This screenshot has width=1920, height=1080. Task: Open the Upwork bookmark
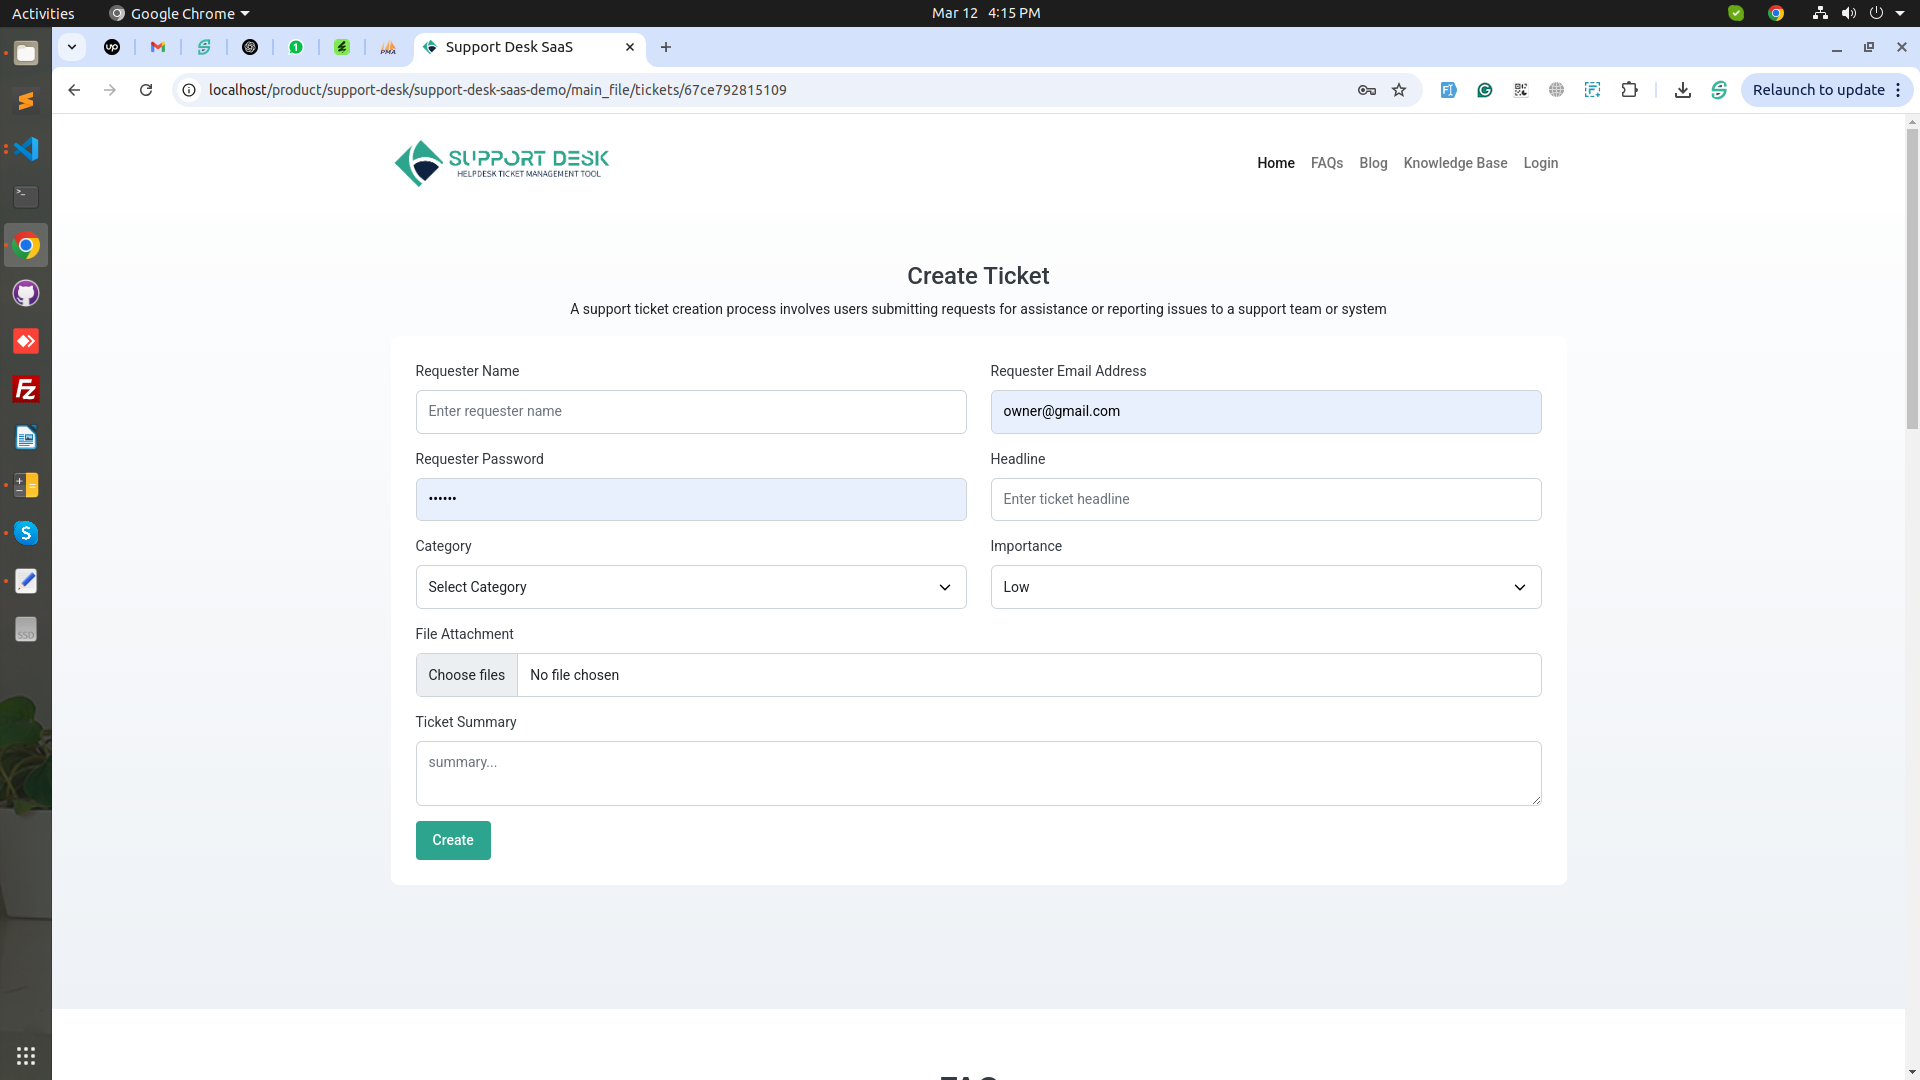(112, 47)
